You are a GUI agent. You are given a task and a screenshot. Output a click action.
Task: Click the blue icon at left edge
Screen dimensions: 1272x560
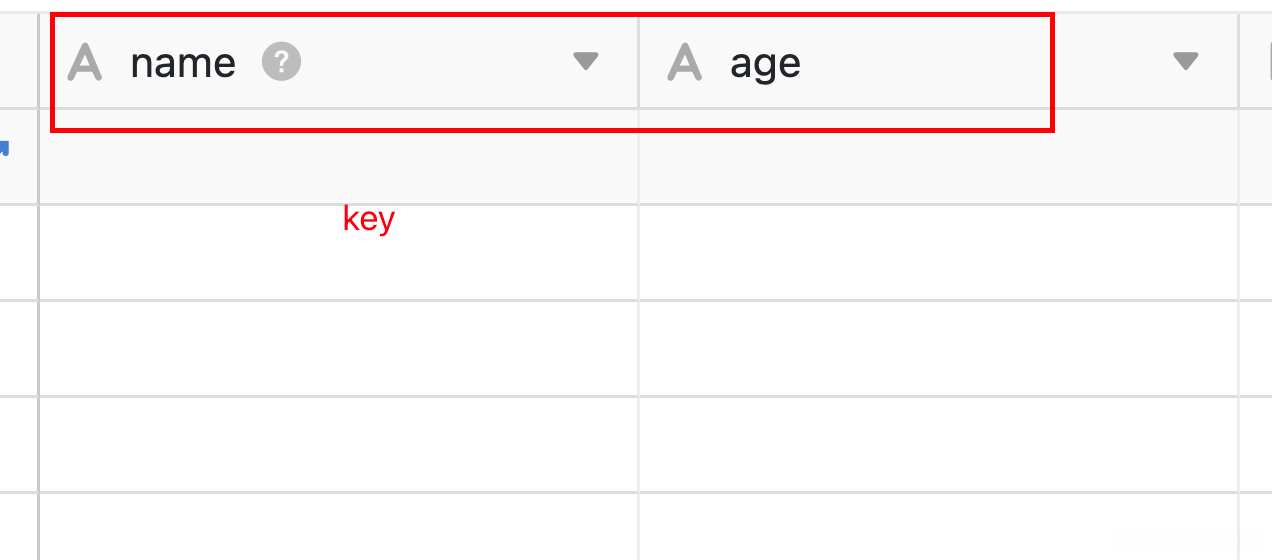(4, 149)
